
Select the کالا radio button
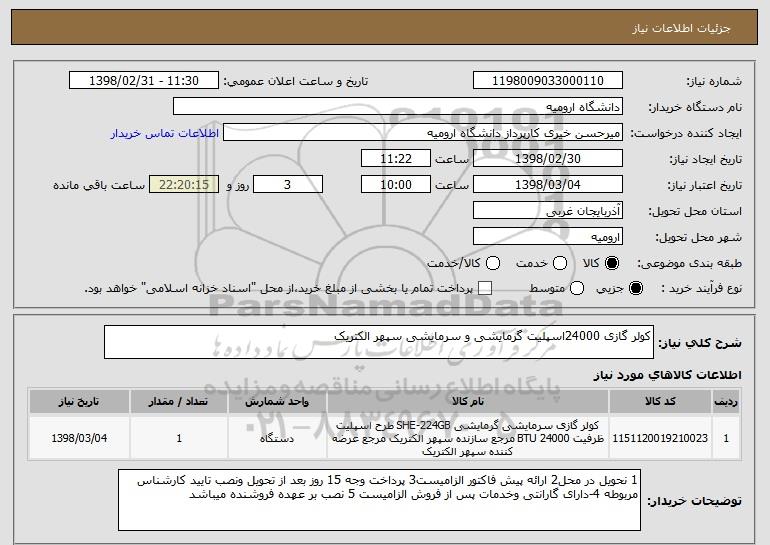(612, 263)
